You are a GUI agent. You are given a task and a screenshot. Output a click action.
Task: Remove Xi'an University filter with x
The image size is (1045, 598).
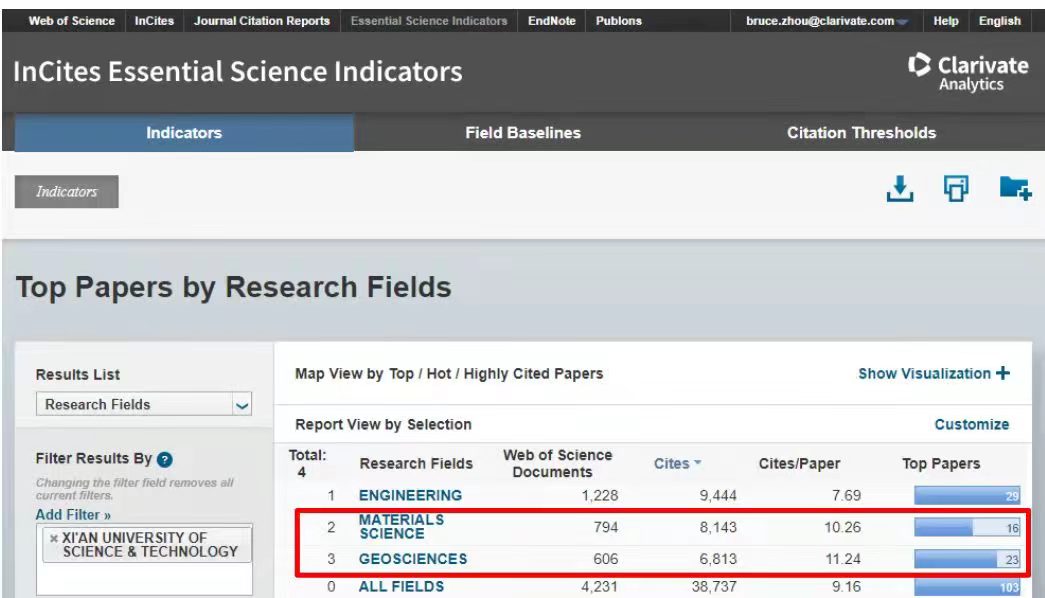click(54, 538)
